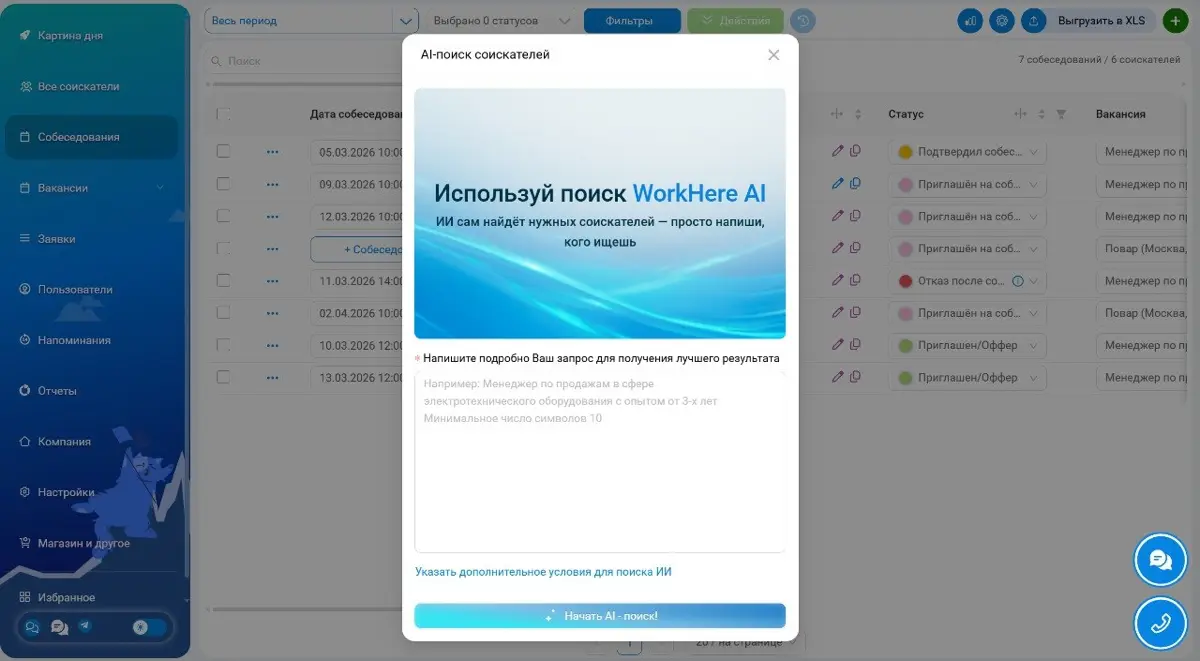The height and width of the screenshot is (661, 1200).
Task: Tick the checkbox for 12.03.2026 row
Action: coord(223,216)
